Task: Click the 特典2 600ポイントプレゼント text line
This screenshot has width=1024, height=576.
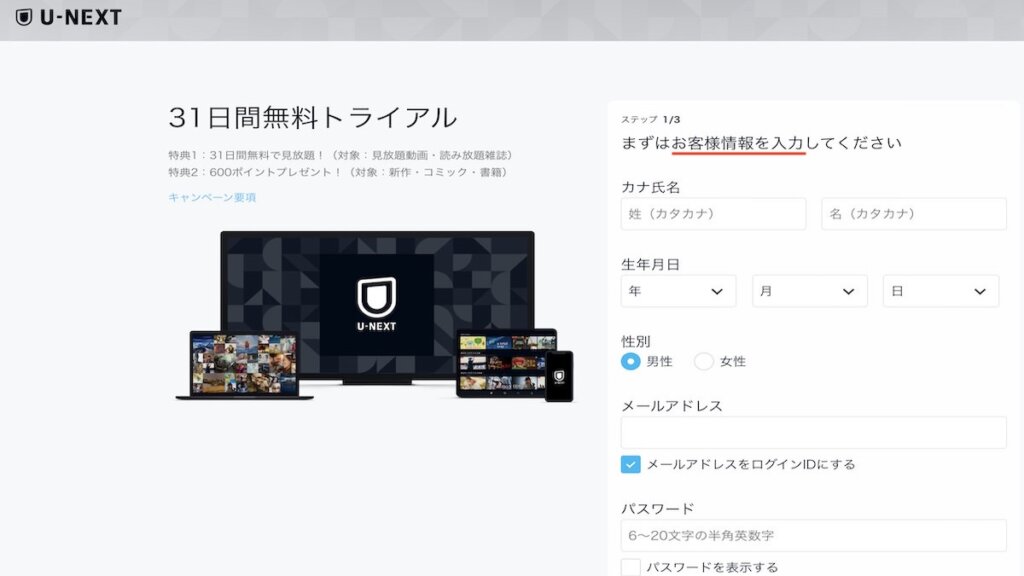Action: (338, 172)
